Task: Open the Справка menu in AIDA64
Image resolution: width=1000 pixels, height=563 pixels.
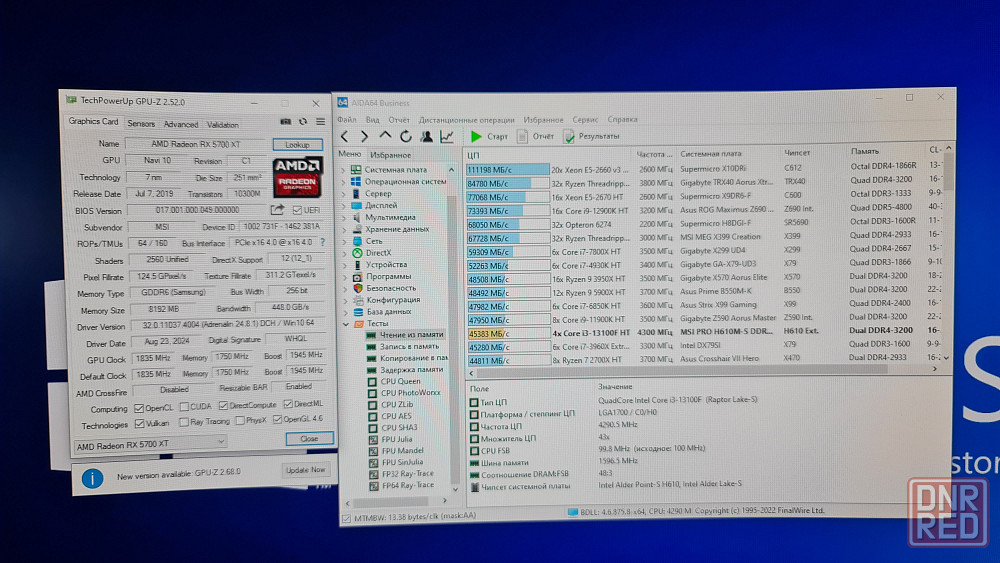Action: (622, 119)
